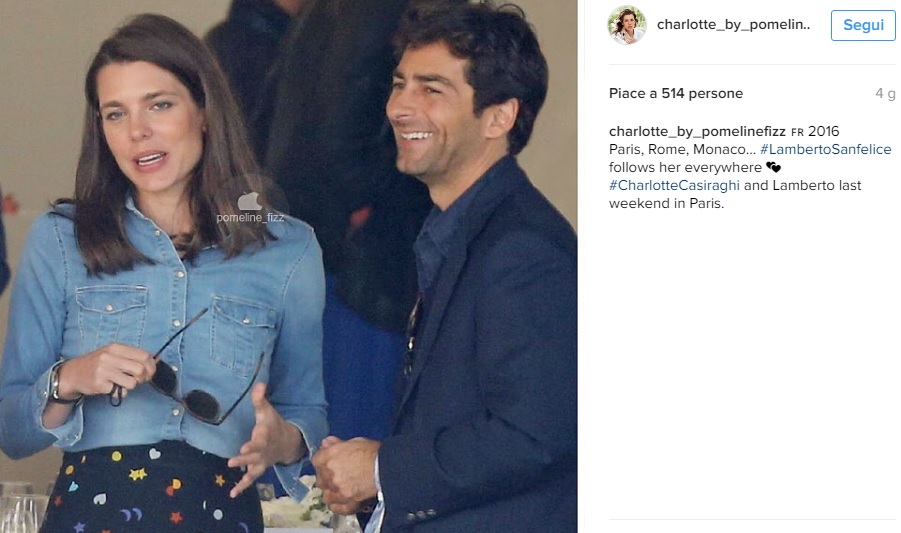Click the drinking glasses at the photo's corner
This screenshot has height=533, width=901.
18,509
